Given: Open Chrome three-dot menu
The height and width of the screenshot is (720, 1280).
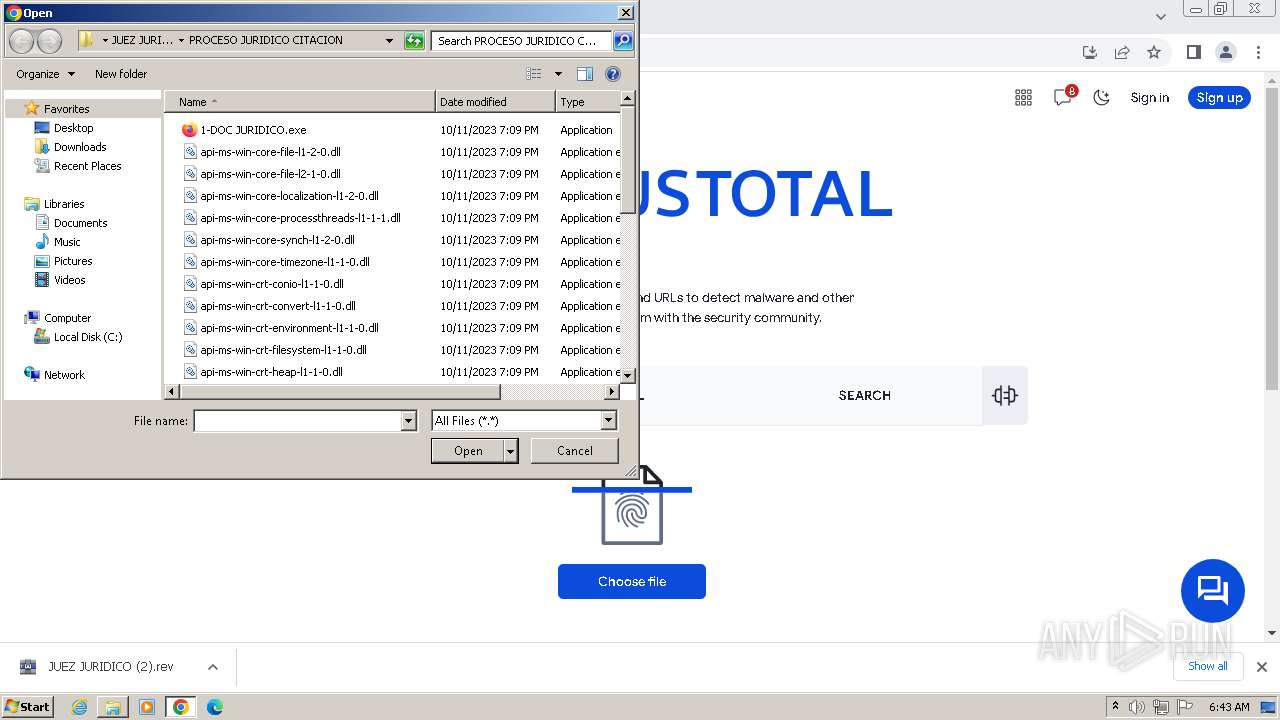Looking at the screenshot, I should (1260, 52).
